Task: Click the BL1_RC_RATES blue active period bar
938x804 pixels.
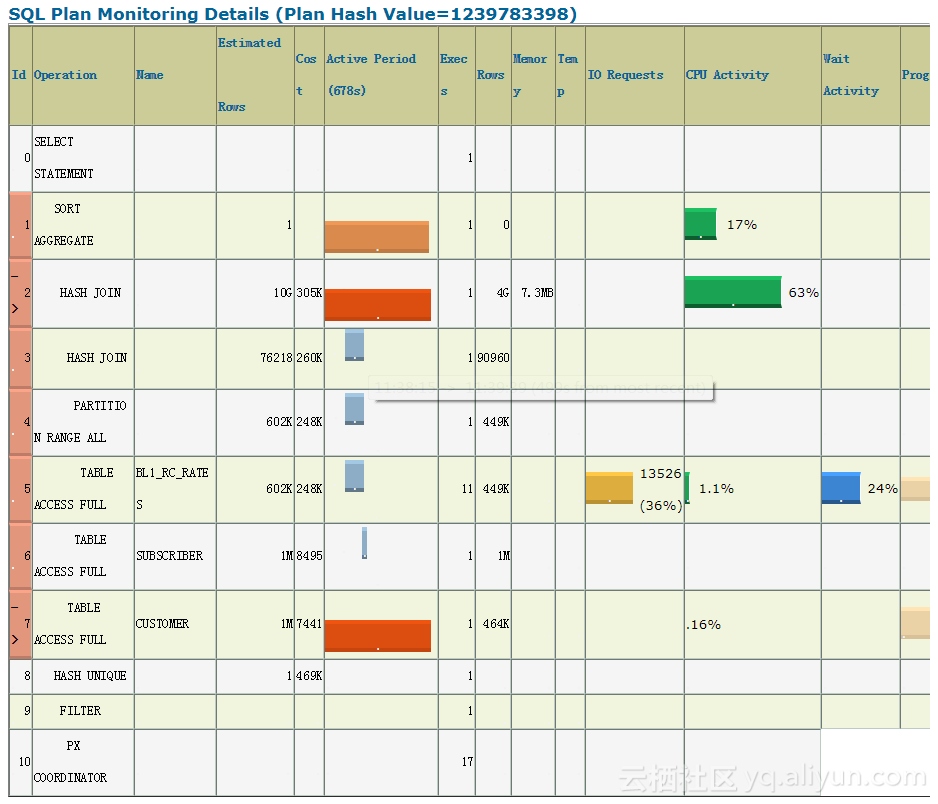Action: (x=354, y=476)
